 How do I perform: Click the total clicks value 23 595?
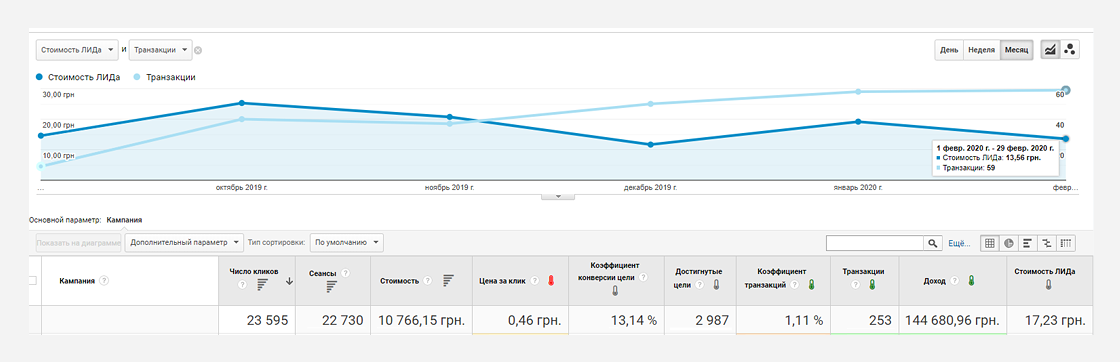click(x=267, y=321)
